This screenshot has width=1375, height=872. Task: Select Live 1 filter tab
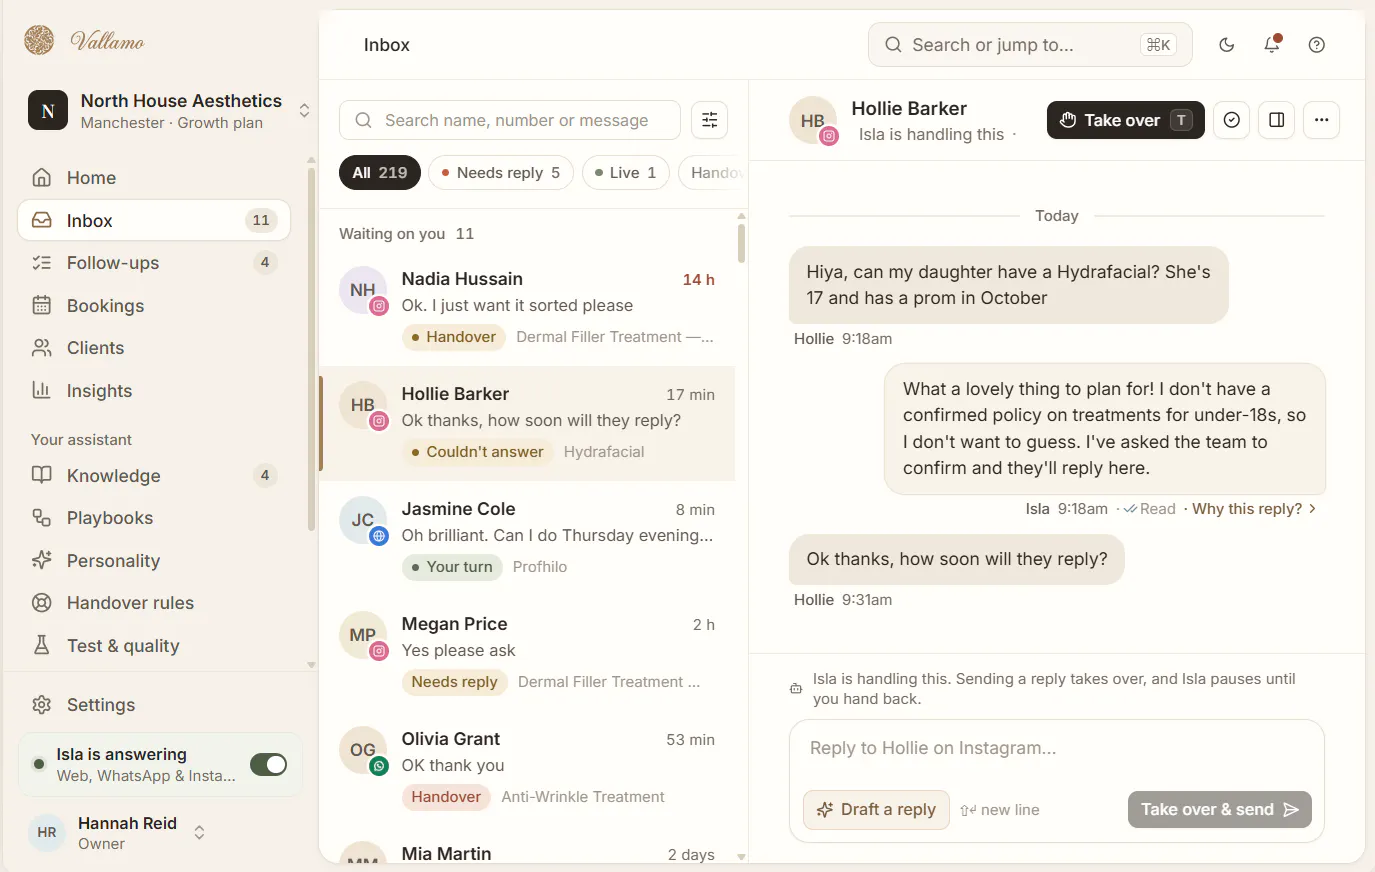[626, 173]
